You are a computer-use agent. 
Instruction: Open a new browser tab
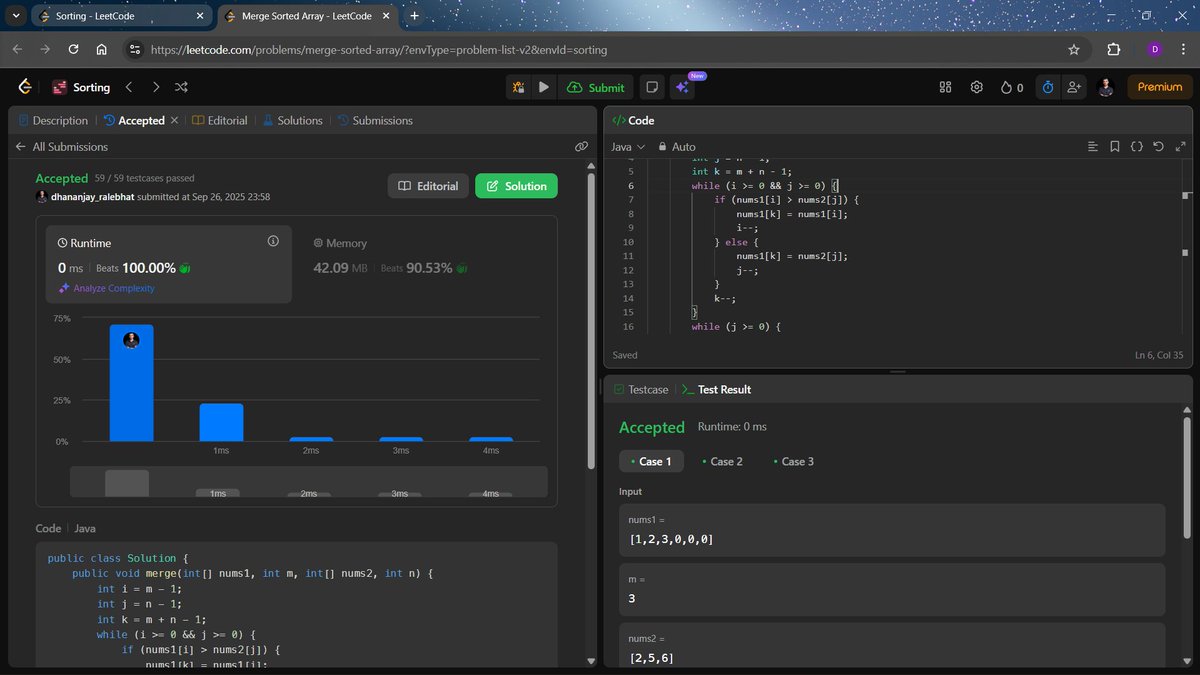click(x=414, y=16)
